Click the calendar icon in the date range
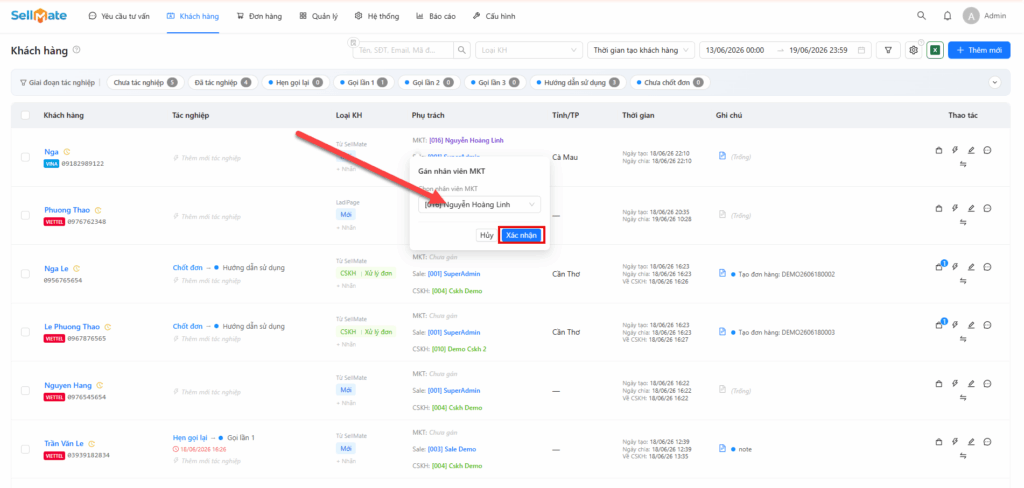 click(x=861, y=50)
